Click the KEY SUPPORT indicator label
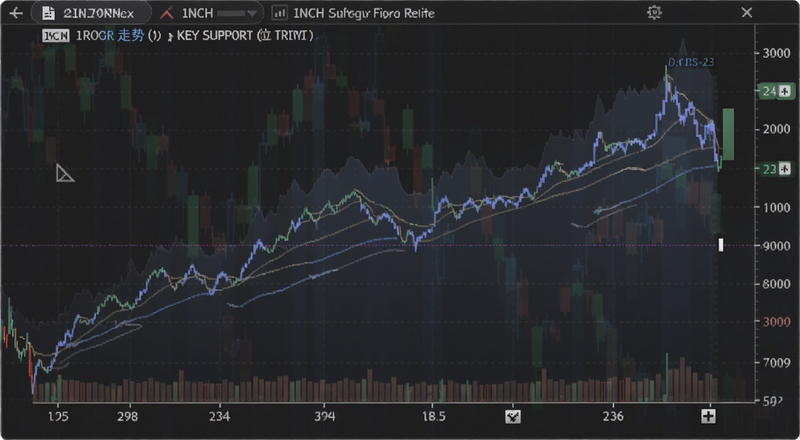 coord(215,36)
